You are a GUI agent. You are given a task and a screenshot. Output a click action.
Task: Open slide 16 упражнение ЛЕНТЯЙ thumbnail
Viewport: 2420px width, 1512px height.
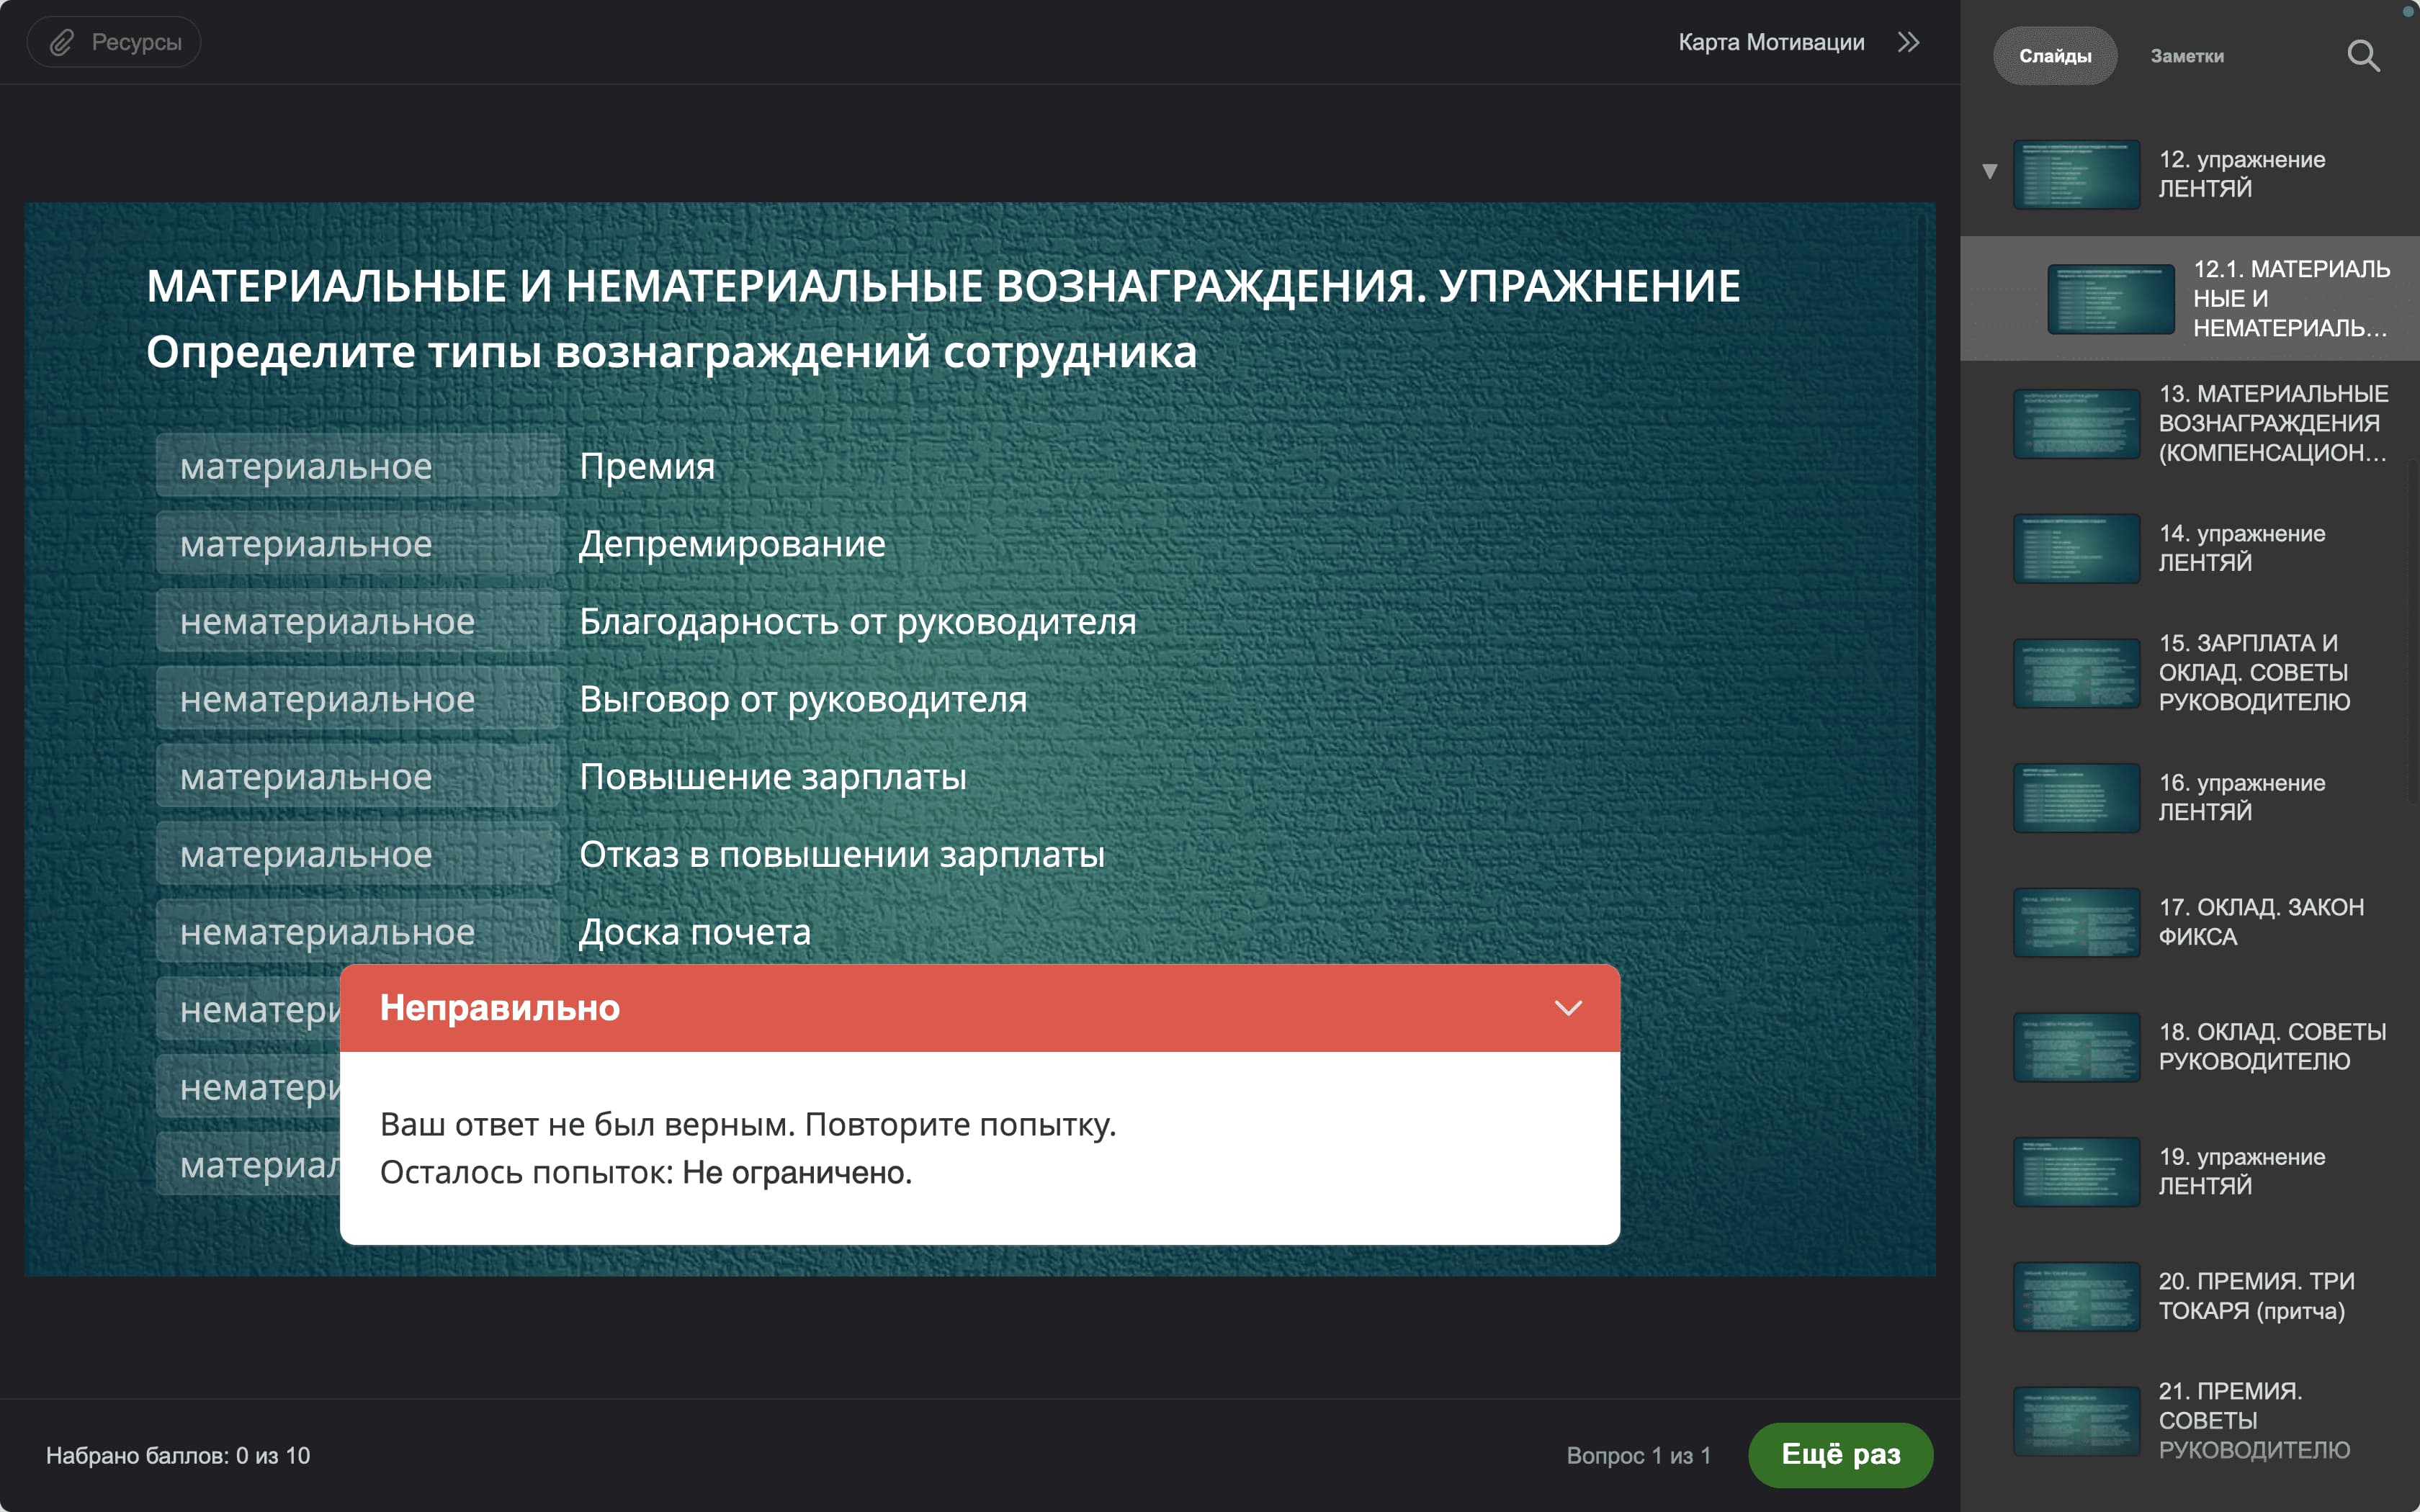tap(2076, 798)
